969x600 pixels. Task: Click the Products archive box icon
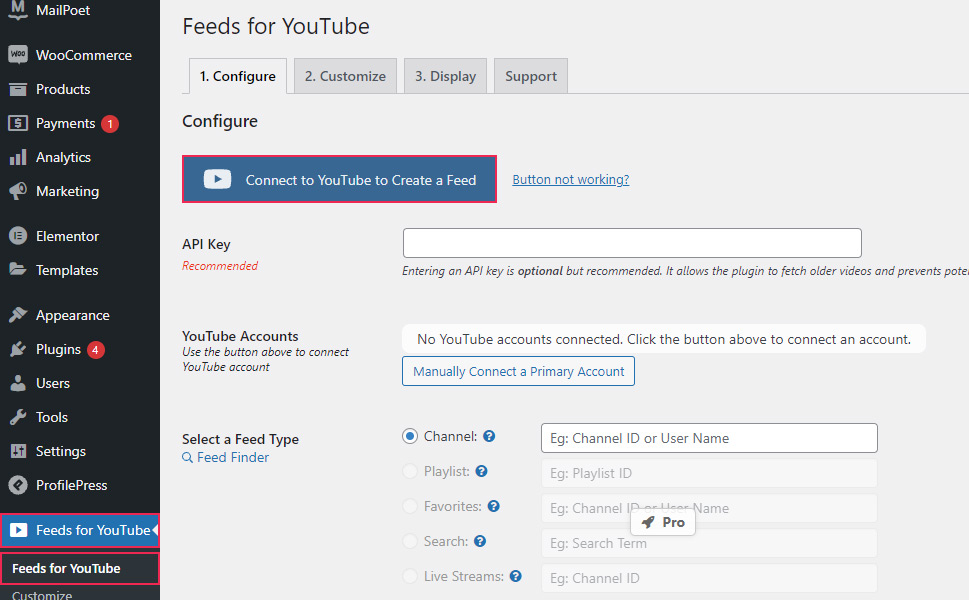pyautogui.click(x=18, y=89)
